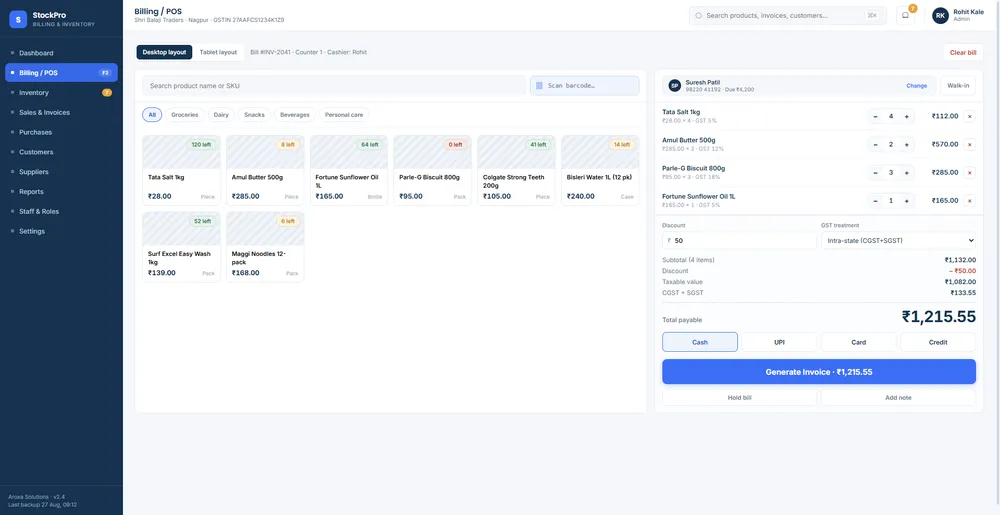Remove Fortune Sunflower Oil 1L from bill

(x=969, y=200)
